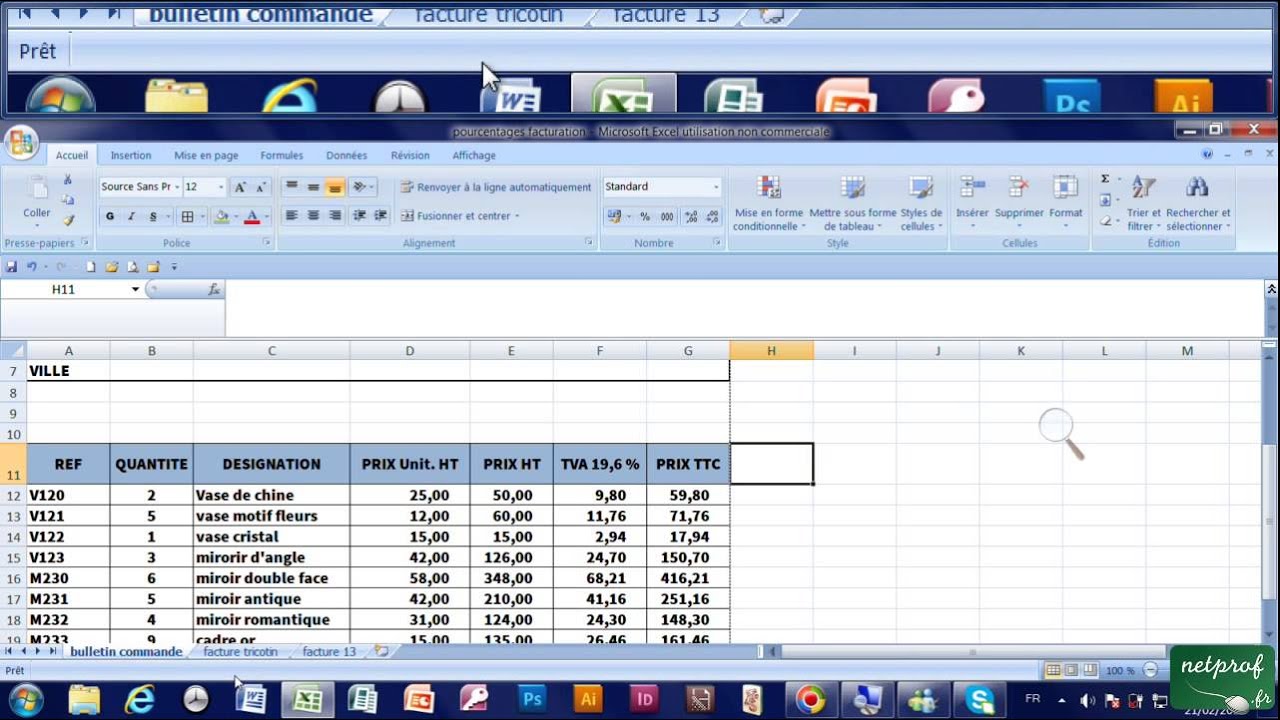
Task: Open the Illustrator icon in the taskbar
Action: pyautogui.click(x=588, y=699)
